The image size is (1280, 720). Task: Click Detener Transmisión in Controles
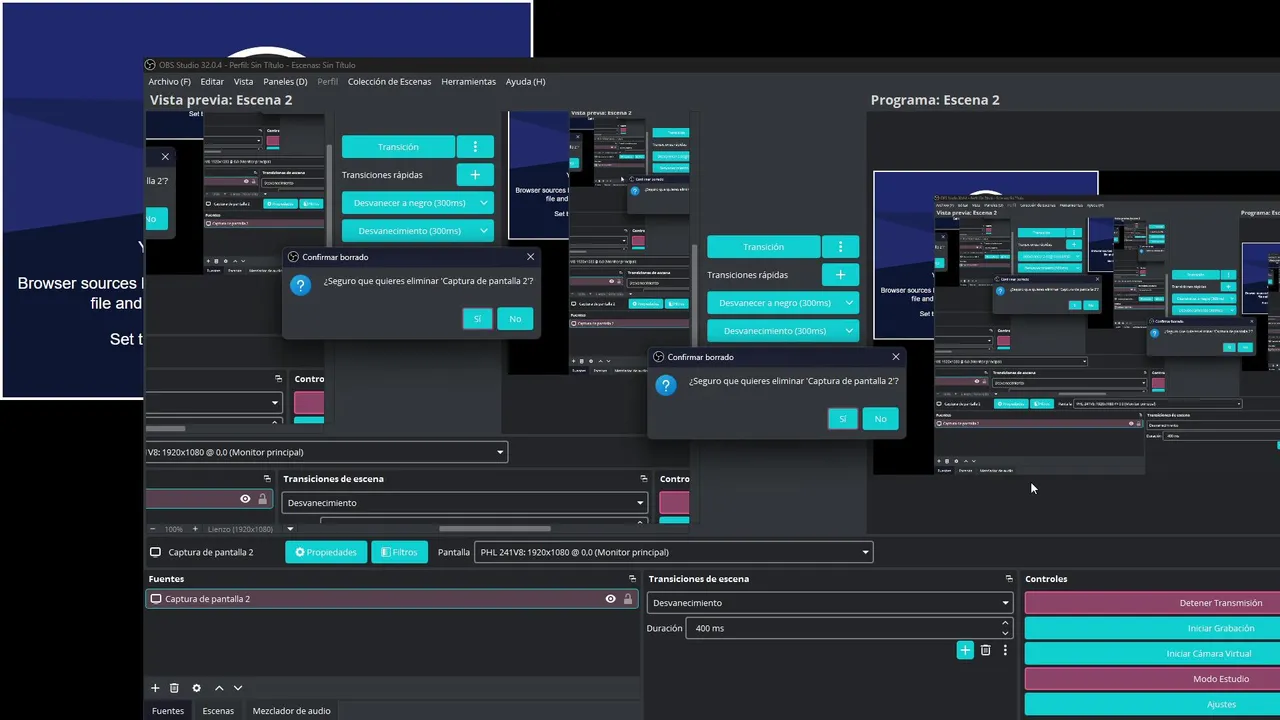coord(1152,603)
